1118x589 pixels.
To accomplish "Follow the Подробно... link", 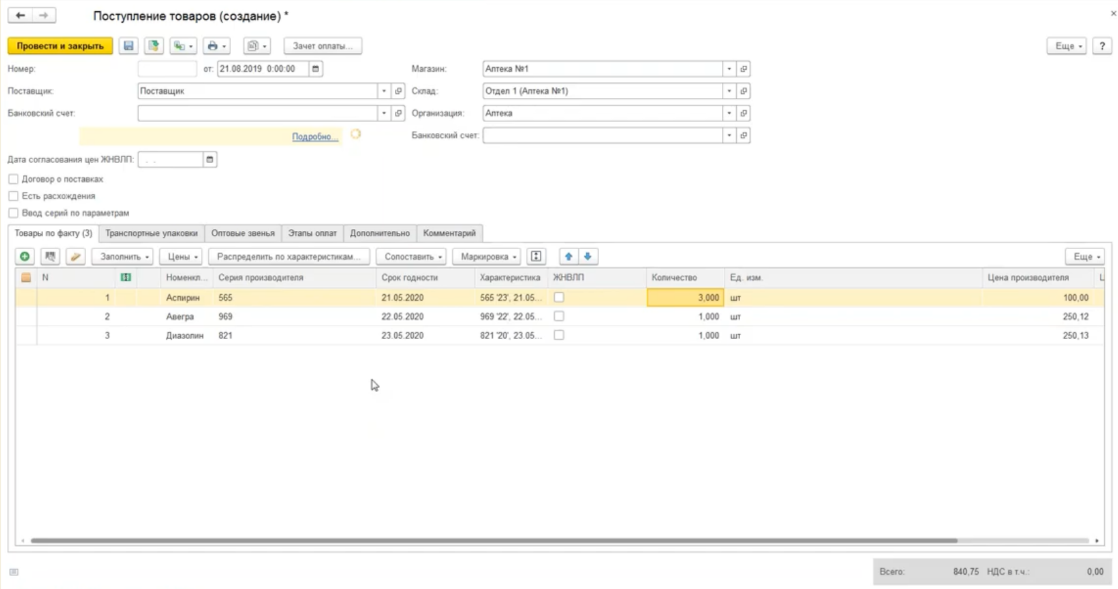I will 315,137.
